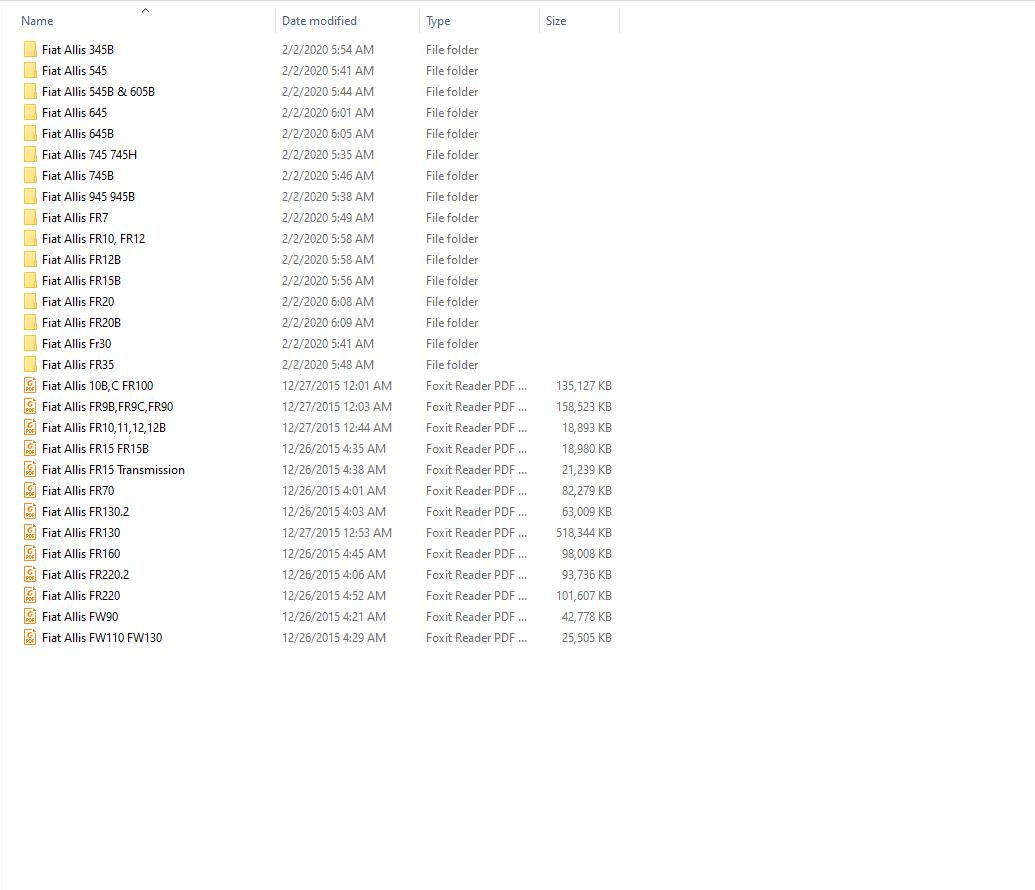Click folder icon for Fiat Allis FR35
Image resolution: width=1035 pixels, height=890 pixels.
30,364
